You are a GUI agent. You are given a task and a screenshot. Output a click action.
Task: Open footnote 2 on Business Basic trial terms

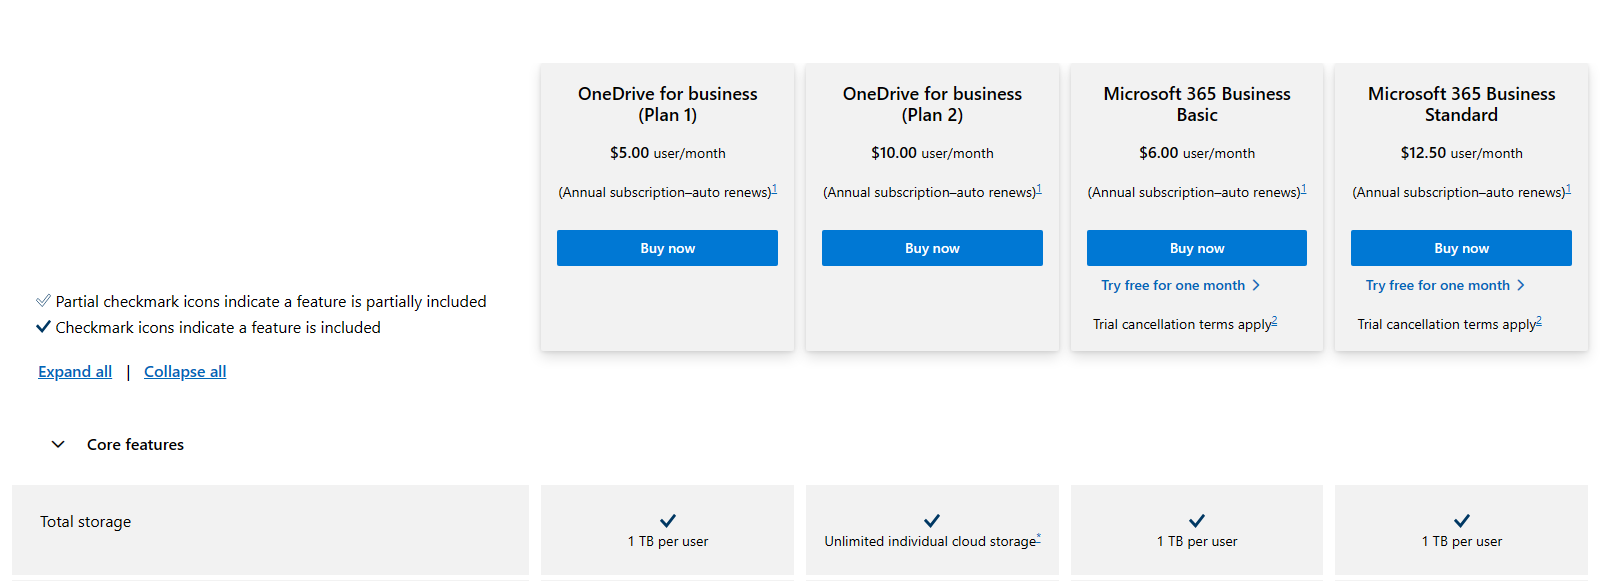tap(1274, 321)
